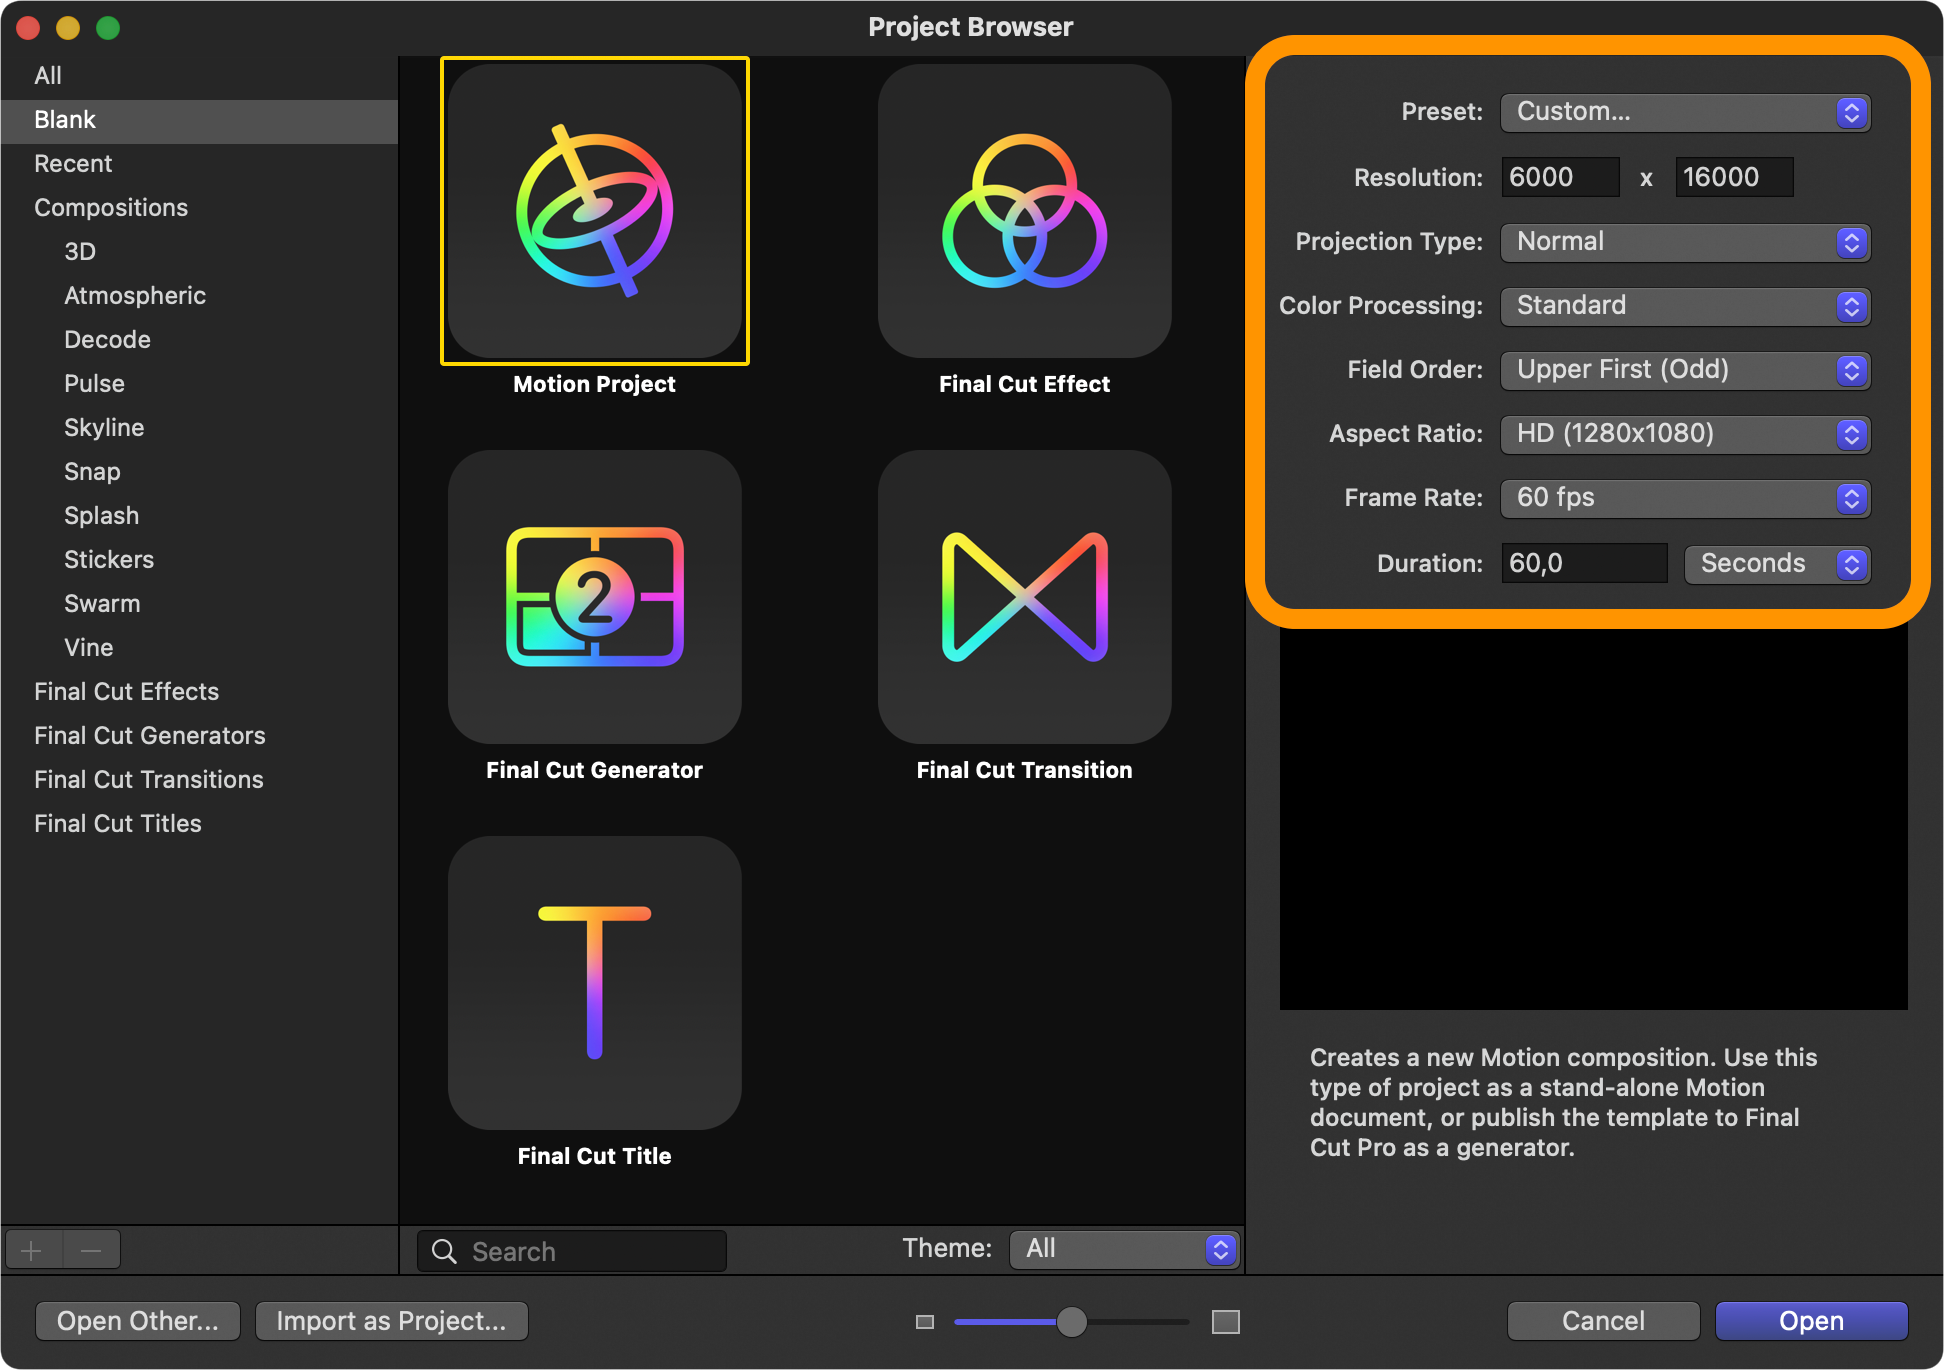Select Final Cut Effects in sidebar

tap(199, 692)
